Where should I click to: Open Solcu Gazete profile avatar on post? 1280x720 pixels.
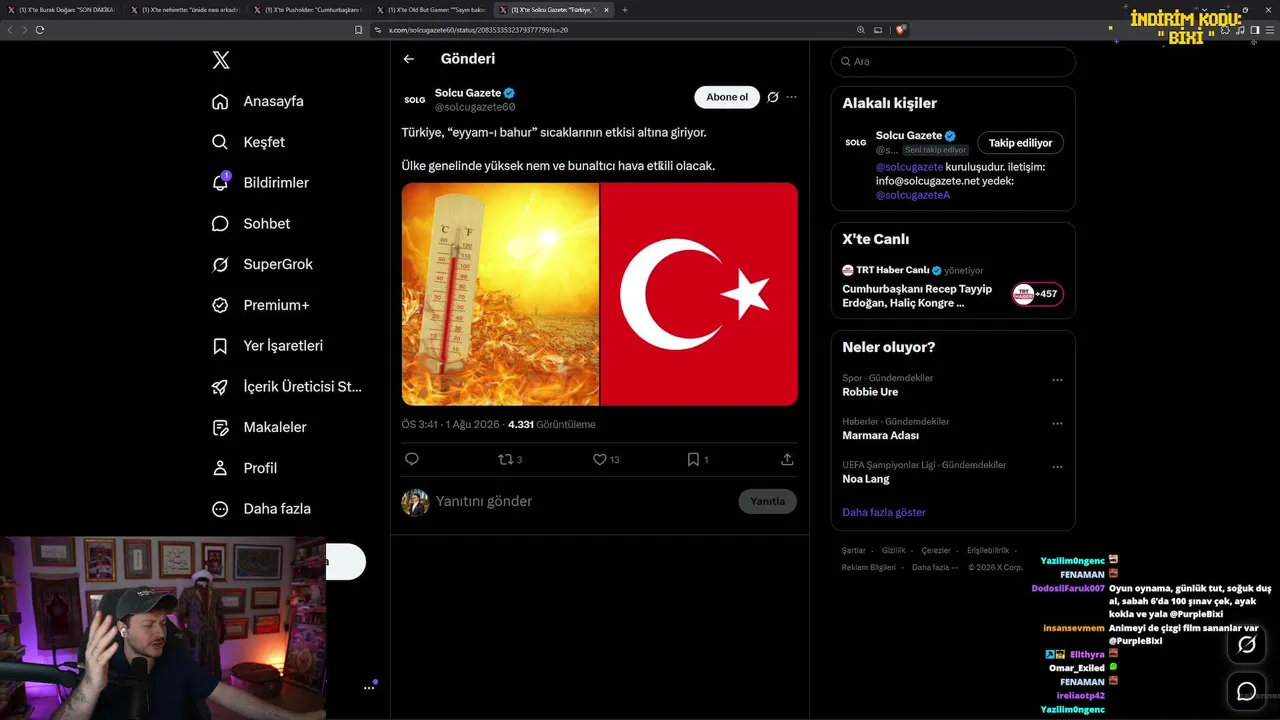tap(414, 100)
